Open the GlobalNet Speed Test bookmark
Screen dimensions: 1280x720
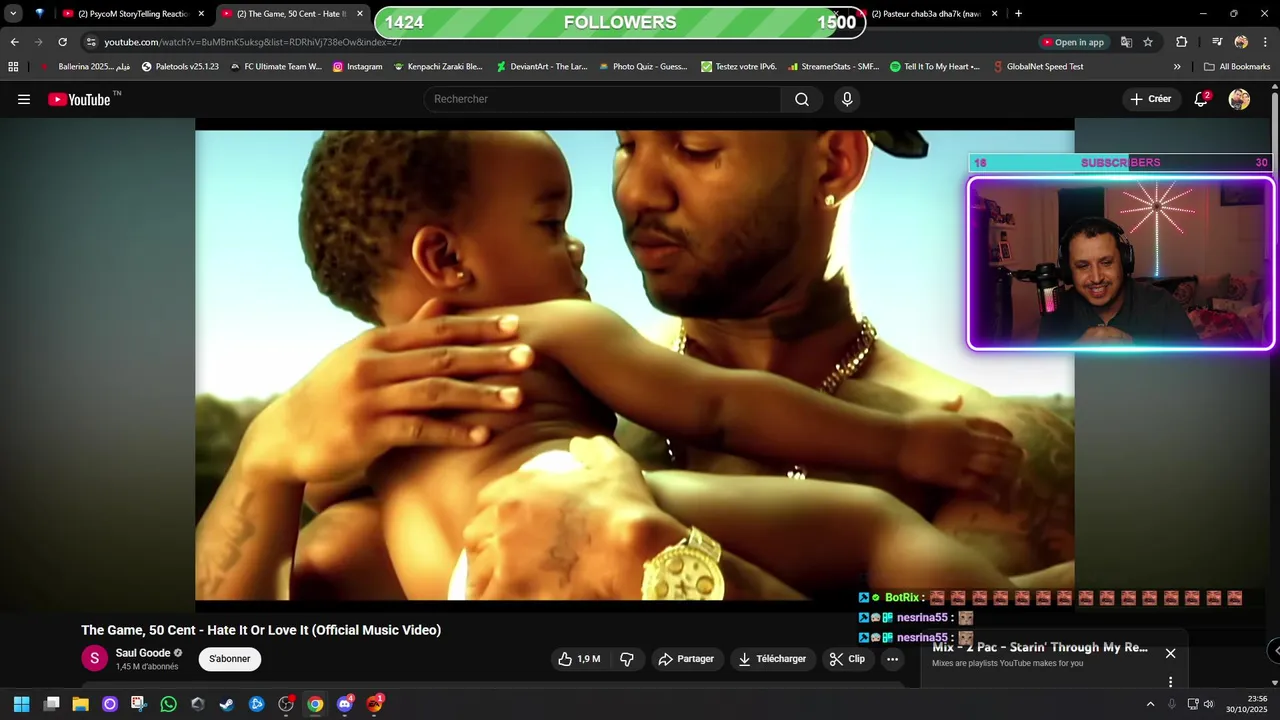pos(1038,67)
